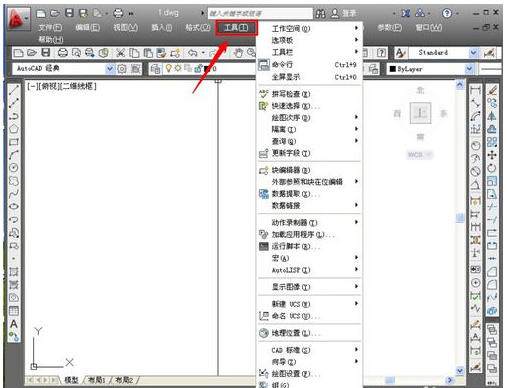Click the vertical scrollbar up arrow

(x=460, y=85)
